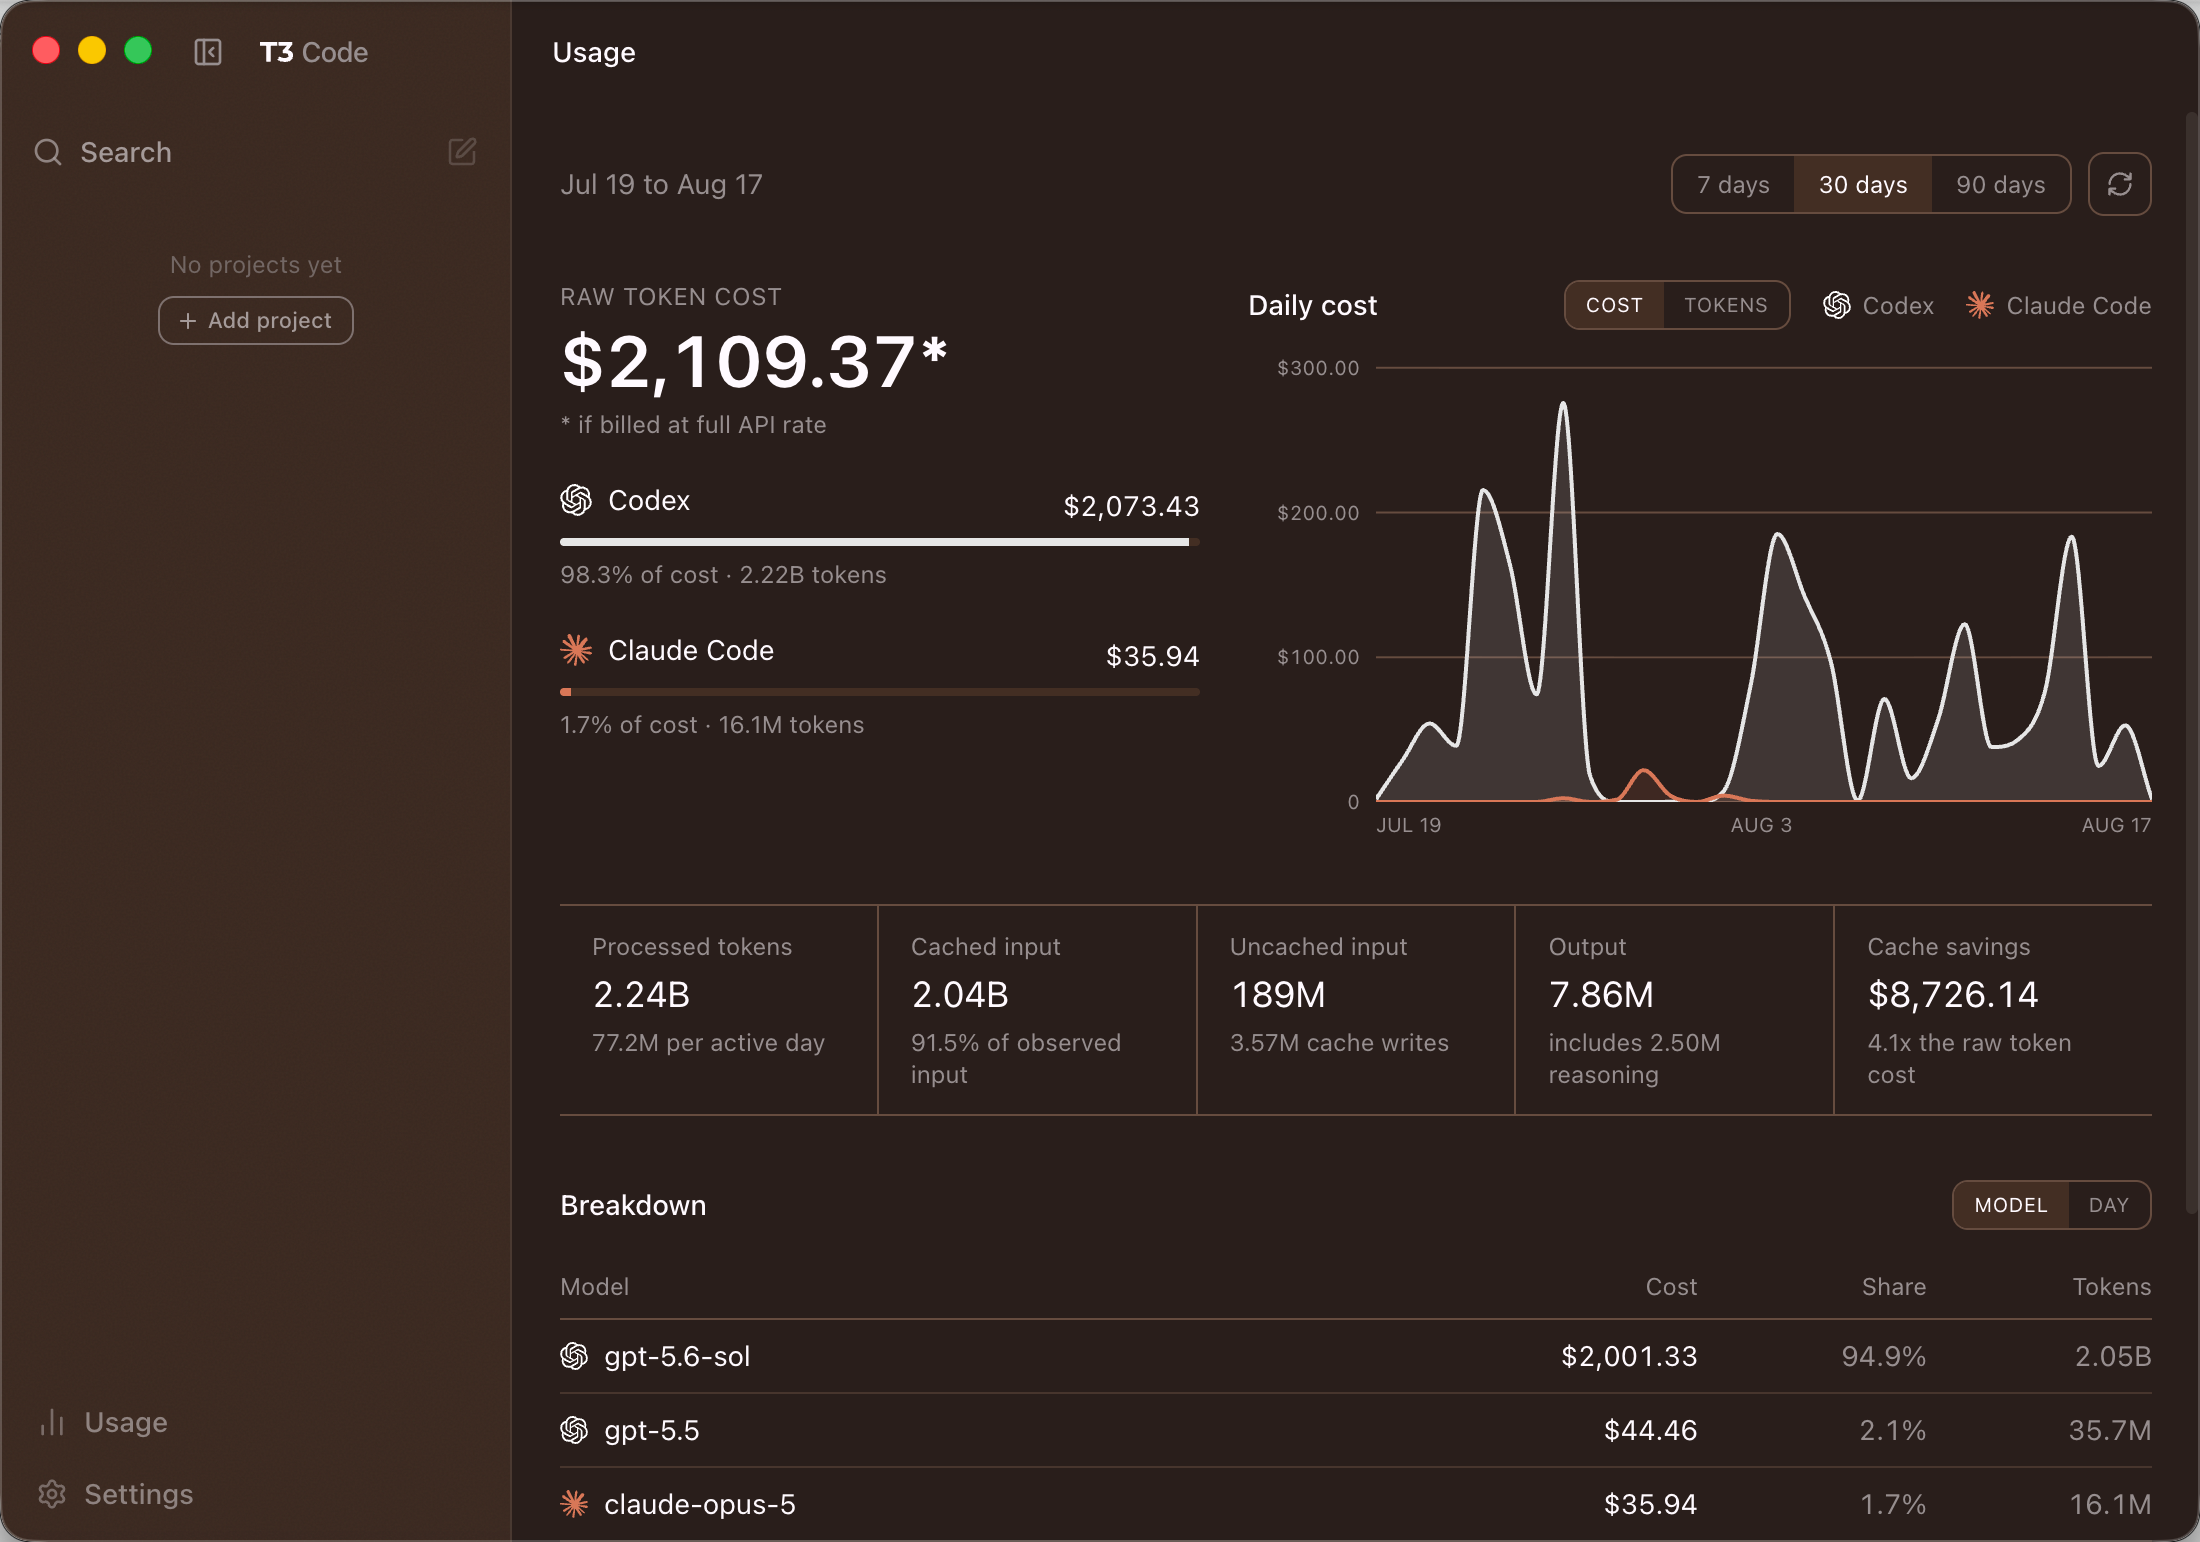Refresh usage data with the reload icon

coord(2119,184)
